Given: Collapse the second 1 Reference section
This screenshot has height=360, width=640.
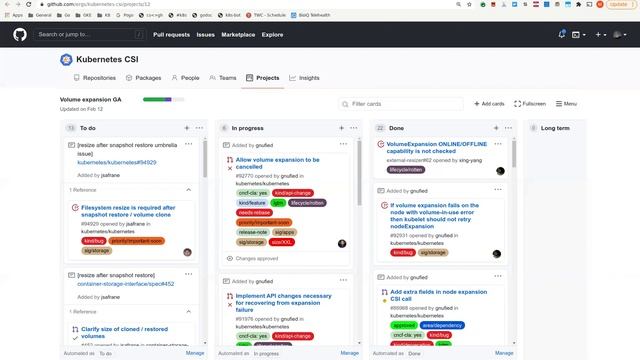Looking at the screenshot, I should tap(189, 311).
